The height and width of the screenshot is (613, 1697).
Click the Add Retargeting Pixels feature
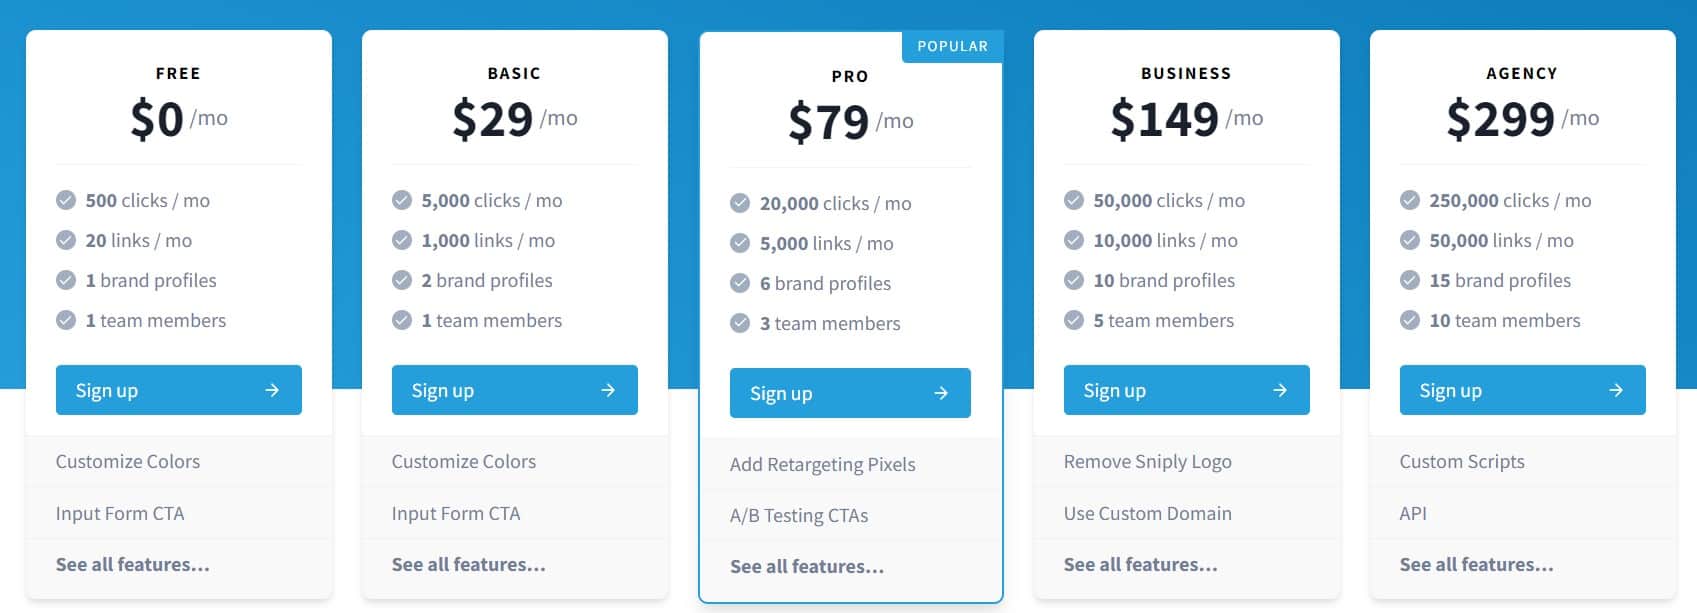pos(822,464)
